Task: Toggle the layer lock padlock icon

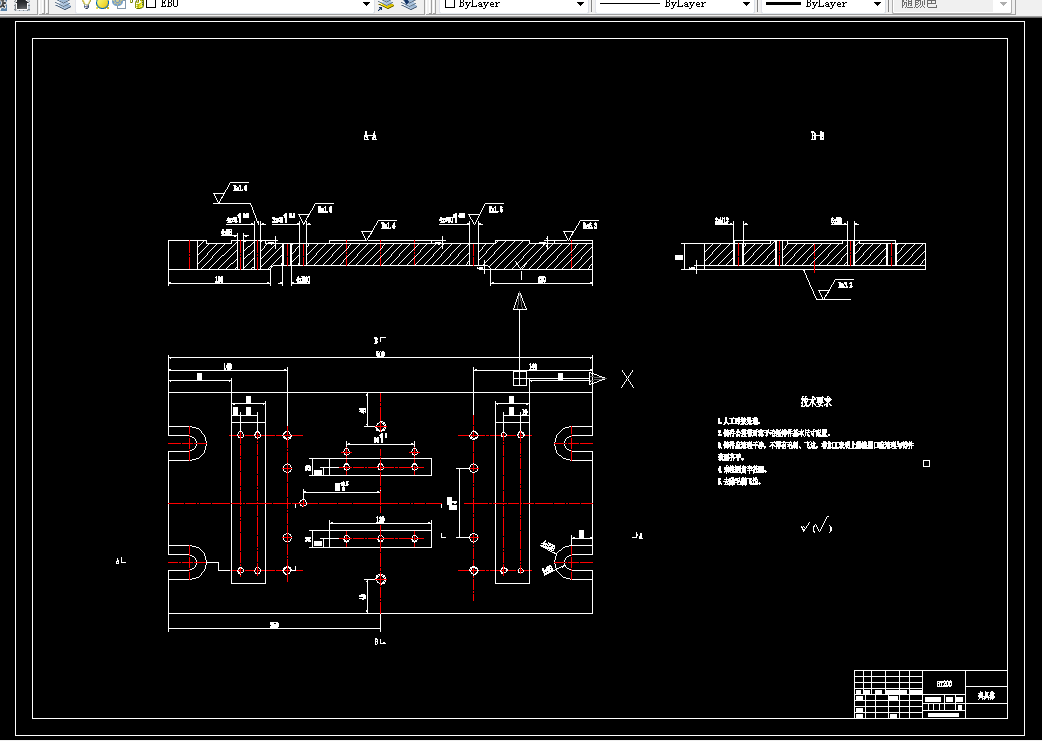Action: (138, 4)
